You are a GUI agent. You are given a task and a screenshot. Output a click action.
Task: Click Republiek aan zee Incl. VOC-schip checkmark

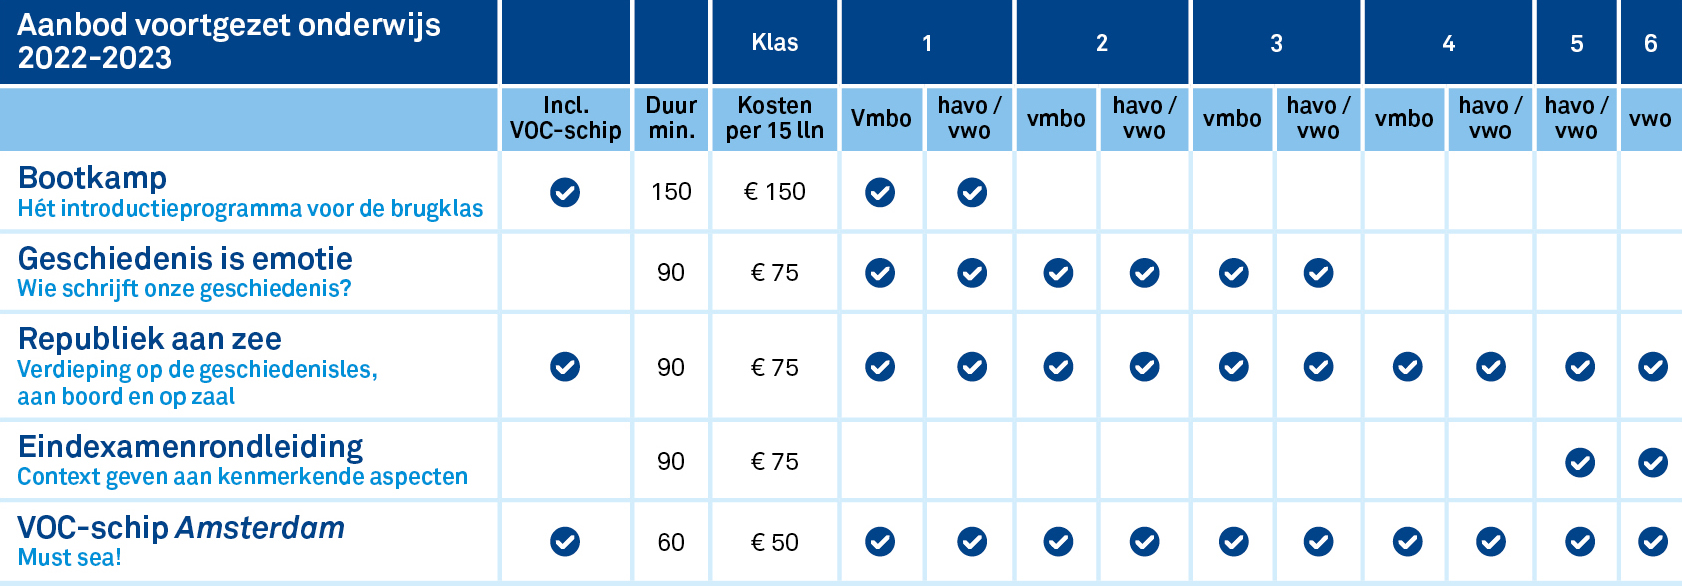pos(565,367)
